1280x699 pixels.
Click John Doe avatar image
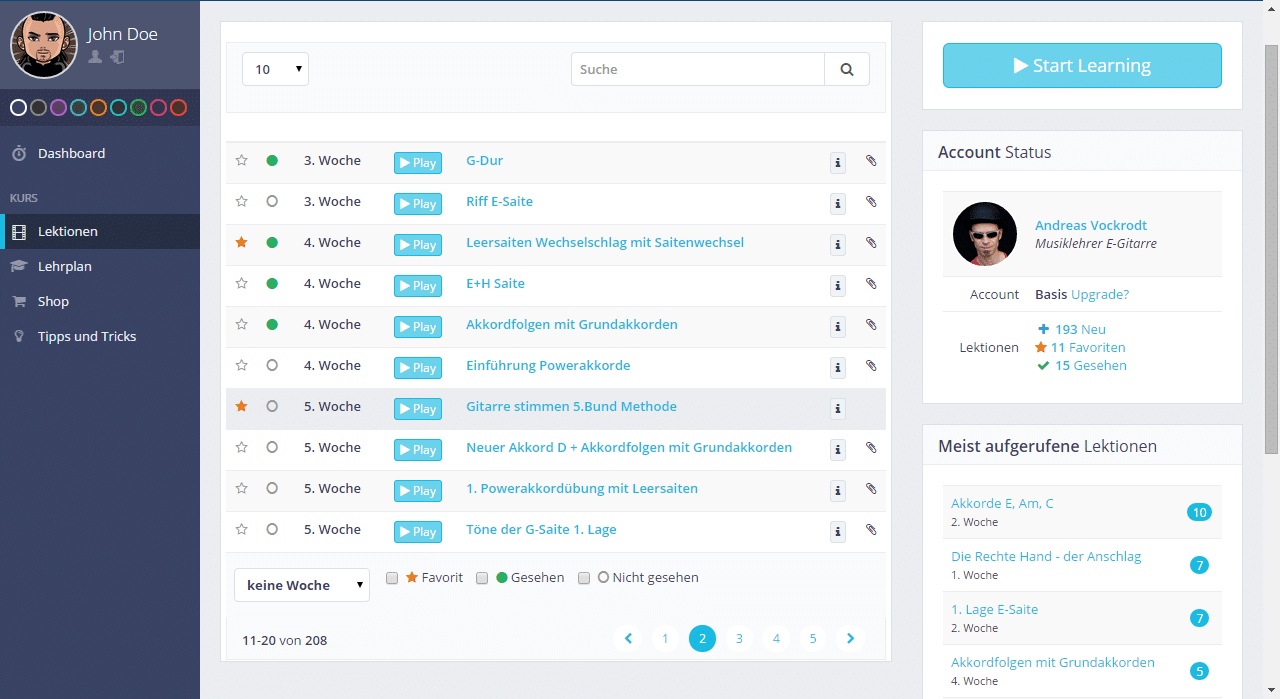coord(44,45)
